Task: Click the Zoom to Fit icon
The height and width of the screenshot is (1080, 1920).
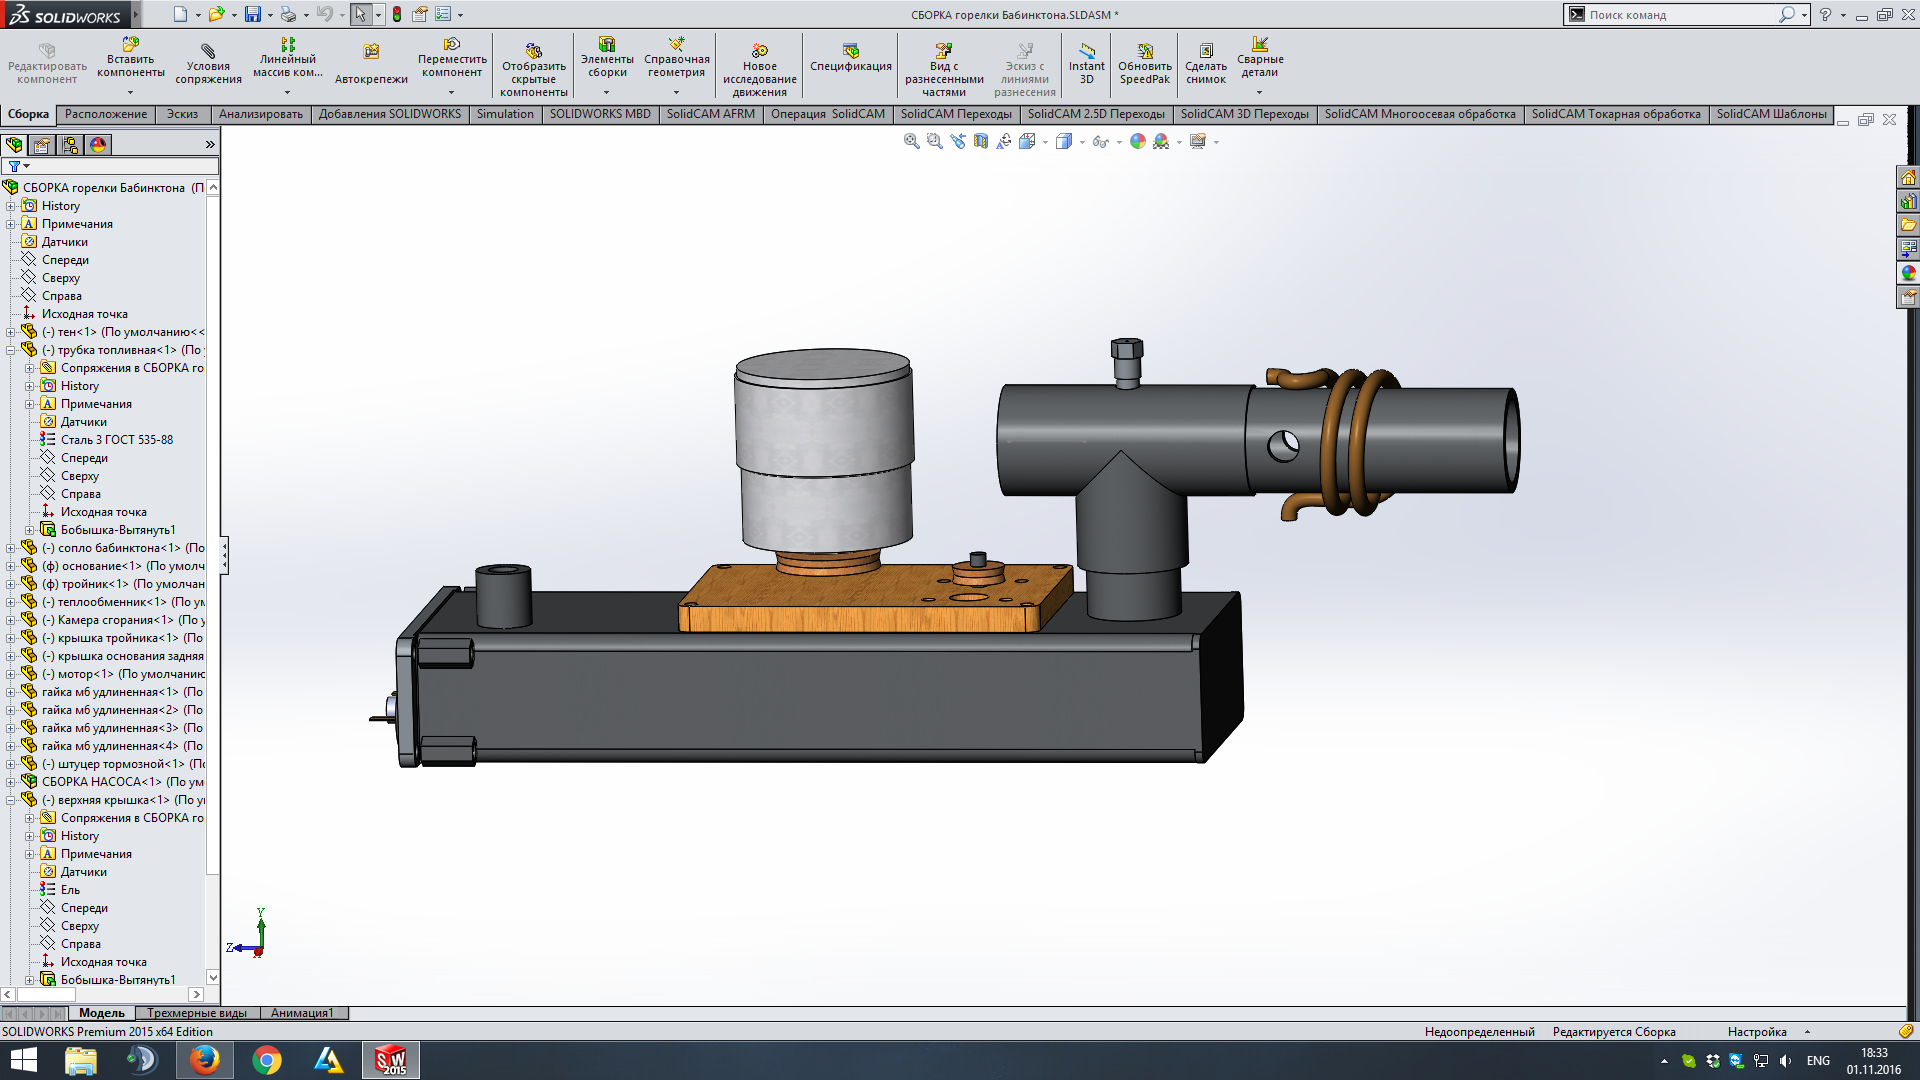Action: [911, 141]
